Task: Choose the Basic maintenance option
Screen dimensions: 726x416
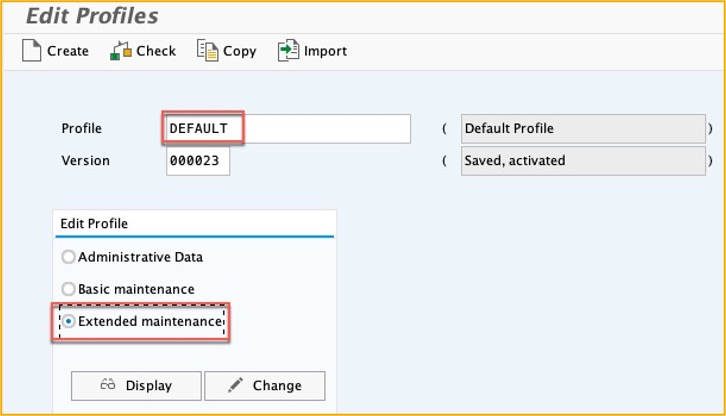Action: (x=68, y=289)
